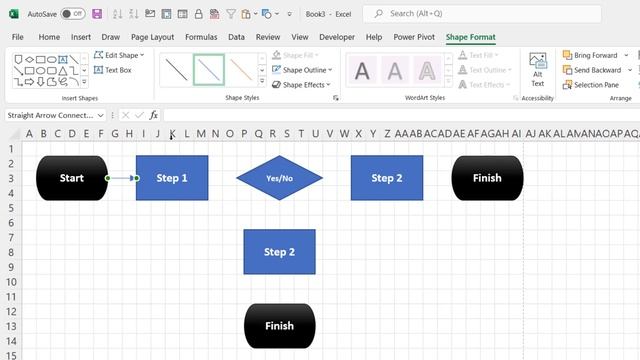Switch to the Developer tab

[337, 37]
